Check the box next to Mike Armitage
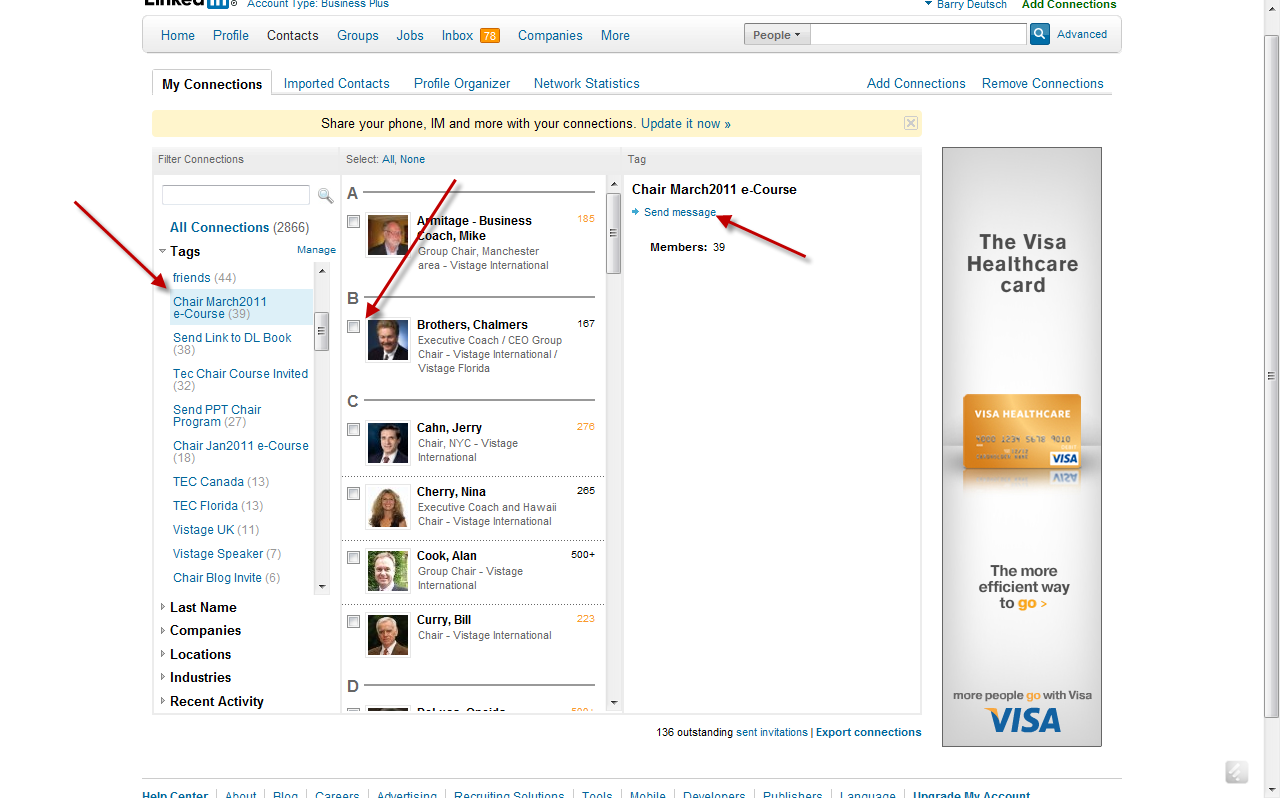The image size is (1280, 798). click(354, 221)
